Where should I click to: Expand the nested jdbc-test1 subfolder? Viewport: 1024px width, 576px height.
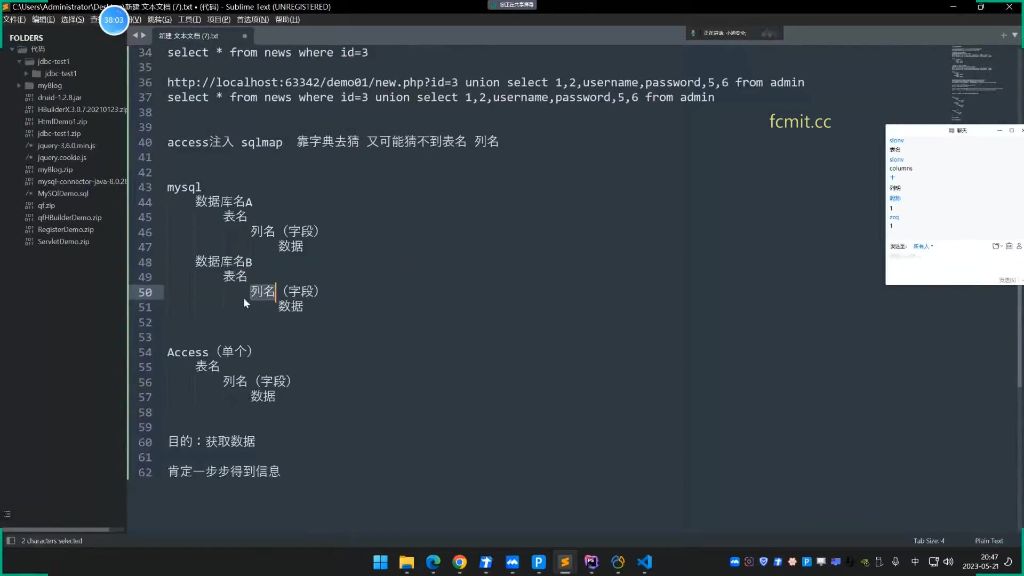pyautogui.click(x=27, y=74)
